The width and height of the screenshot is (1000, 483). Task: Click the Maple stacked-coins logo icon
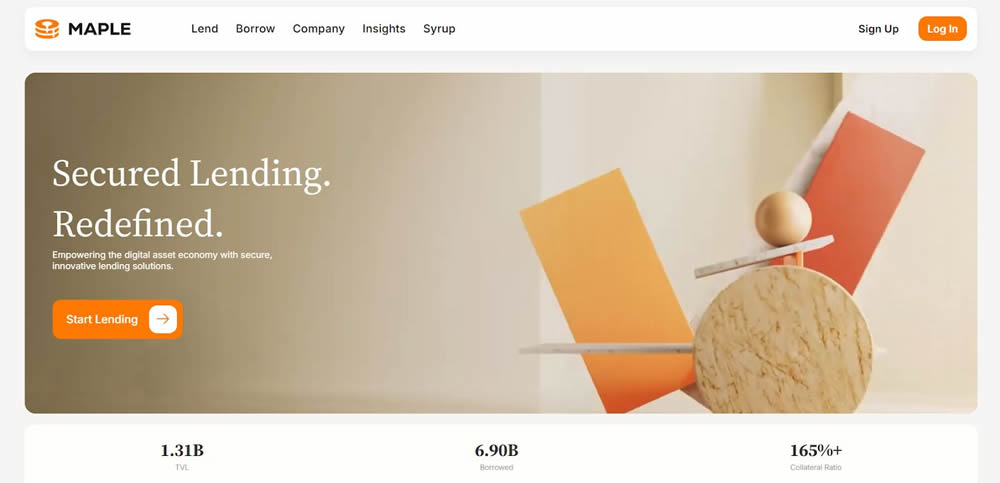[x=47, y=29]
